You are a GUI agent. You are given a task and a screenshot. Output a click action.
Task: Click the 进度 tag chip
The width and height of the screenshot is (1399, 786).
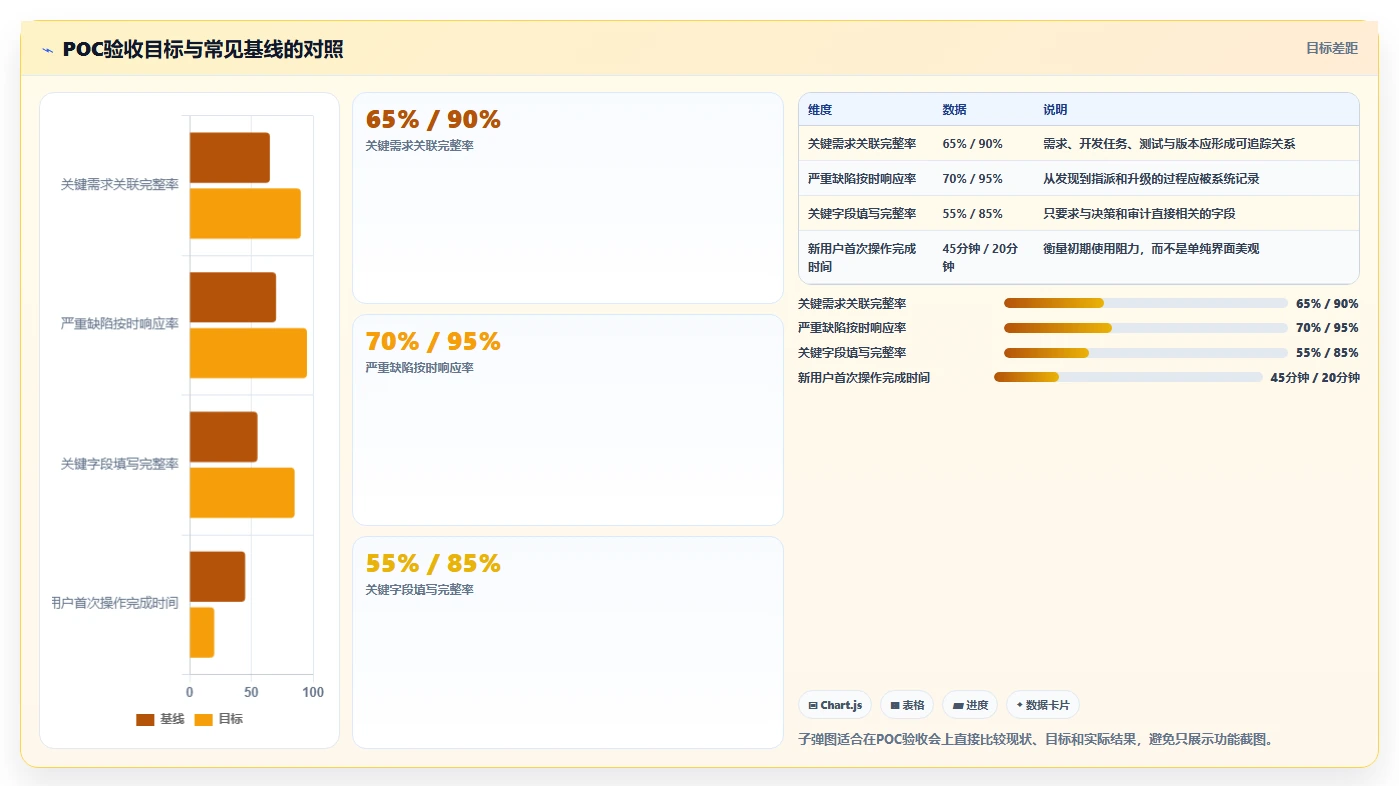pos(970,705)
